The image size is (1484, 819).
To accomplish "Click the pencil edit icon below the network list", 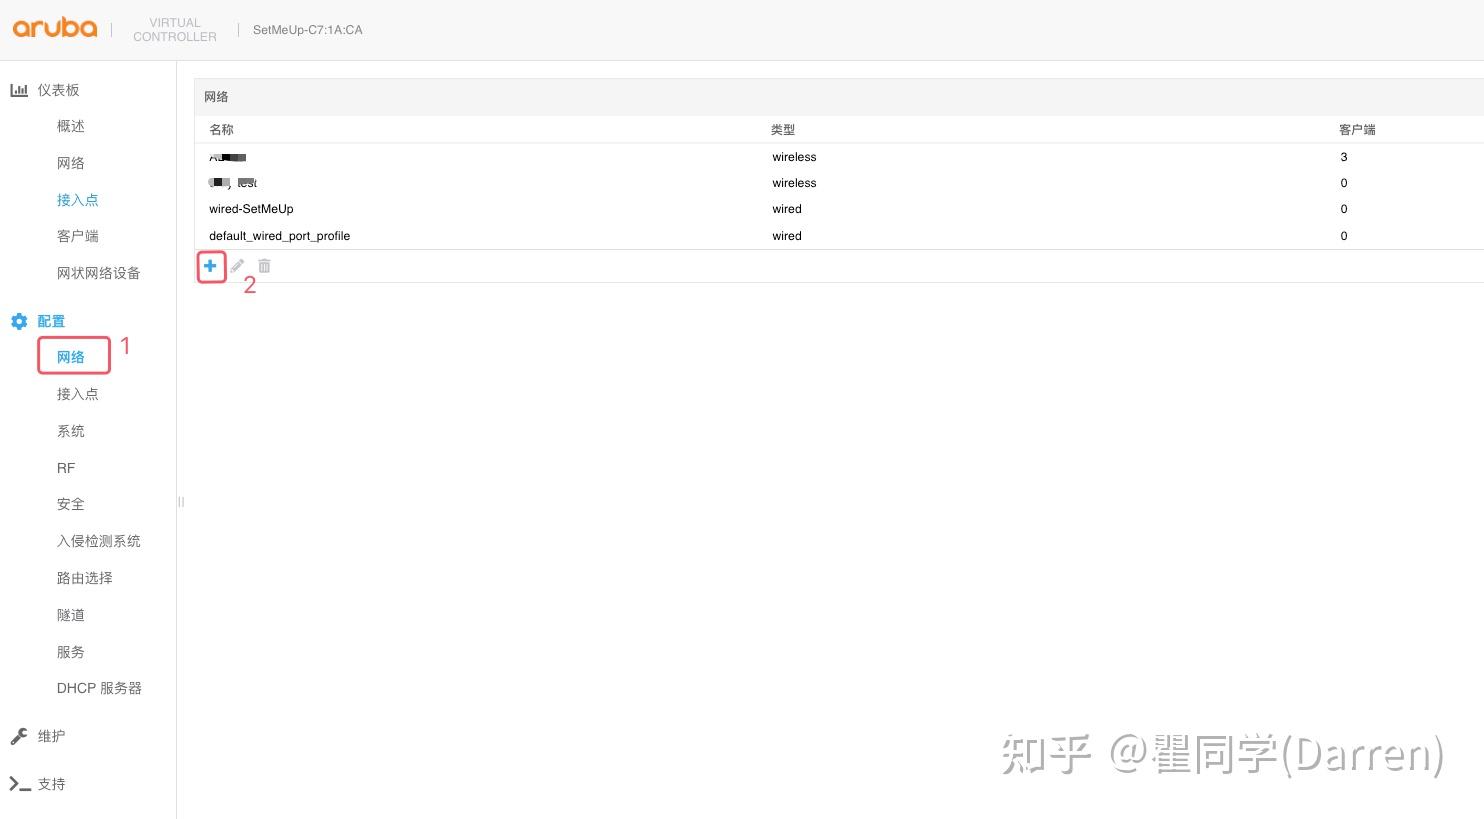I will click(237, 266).
